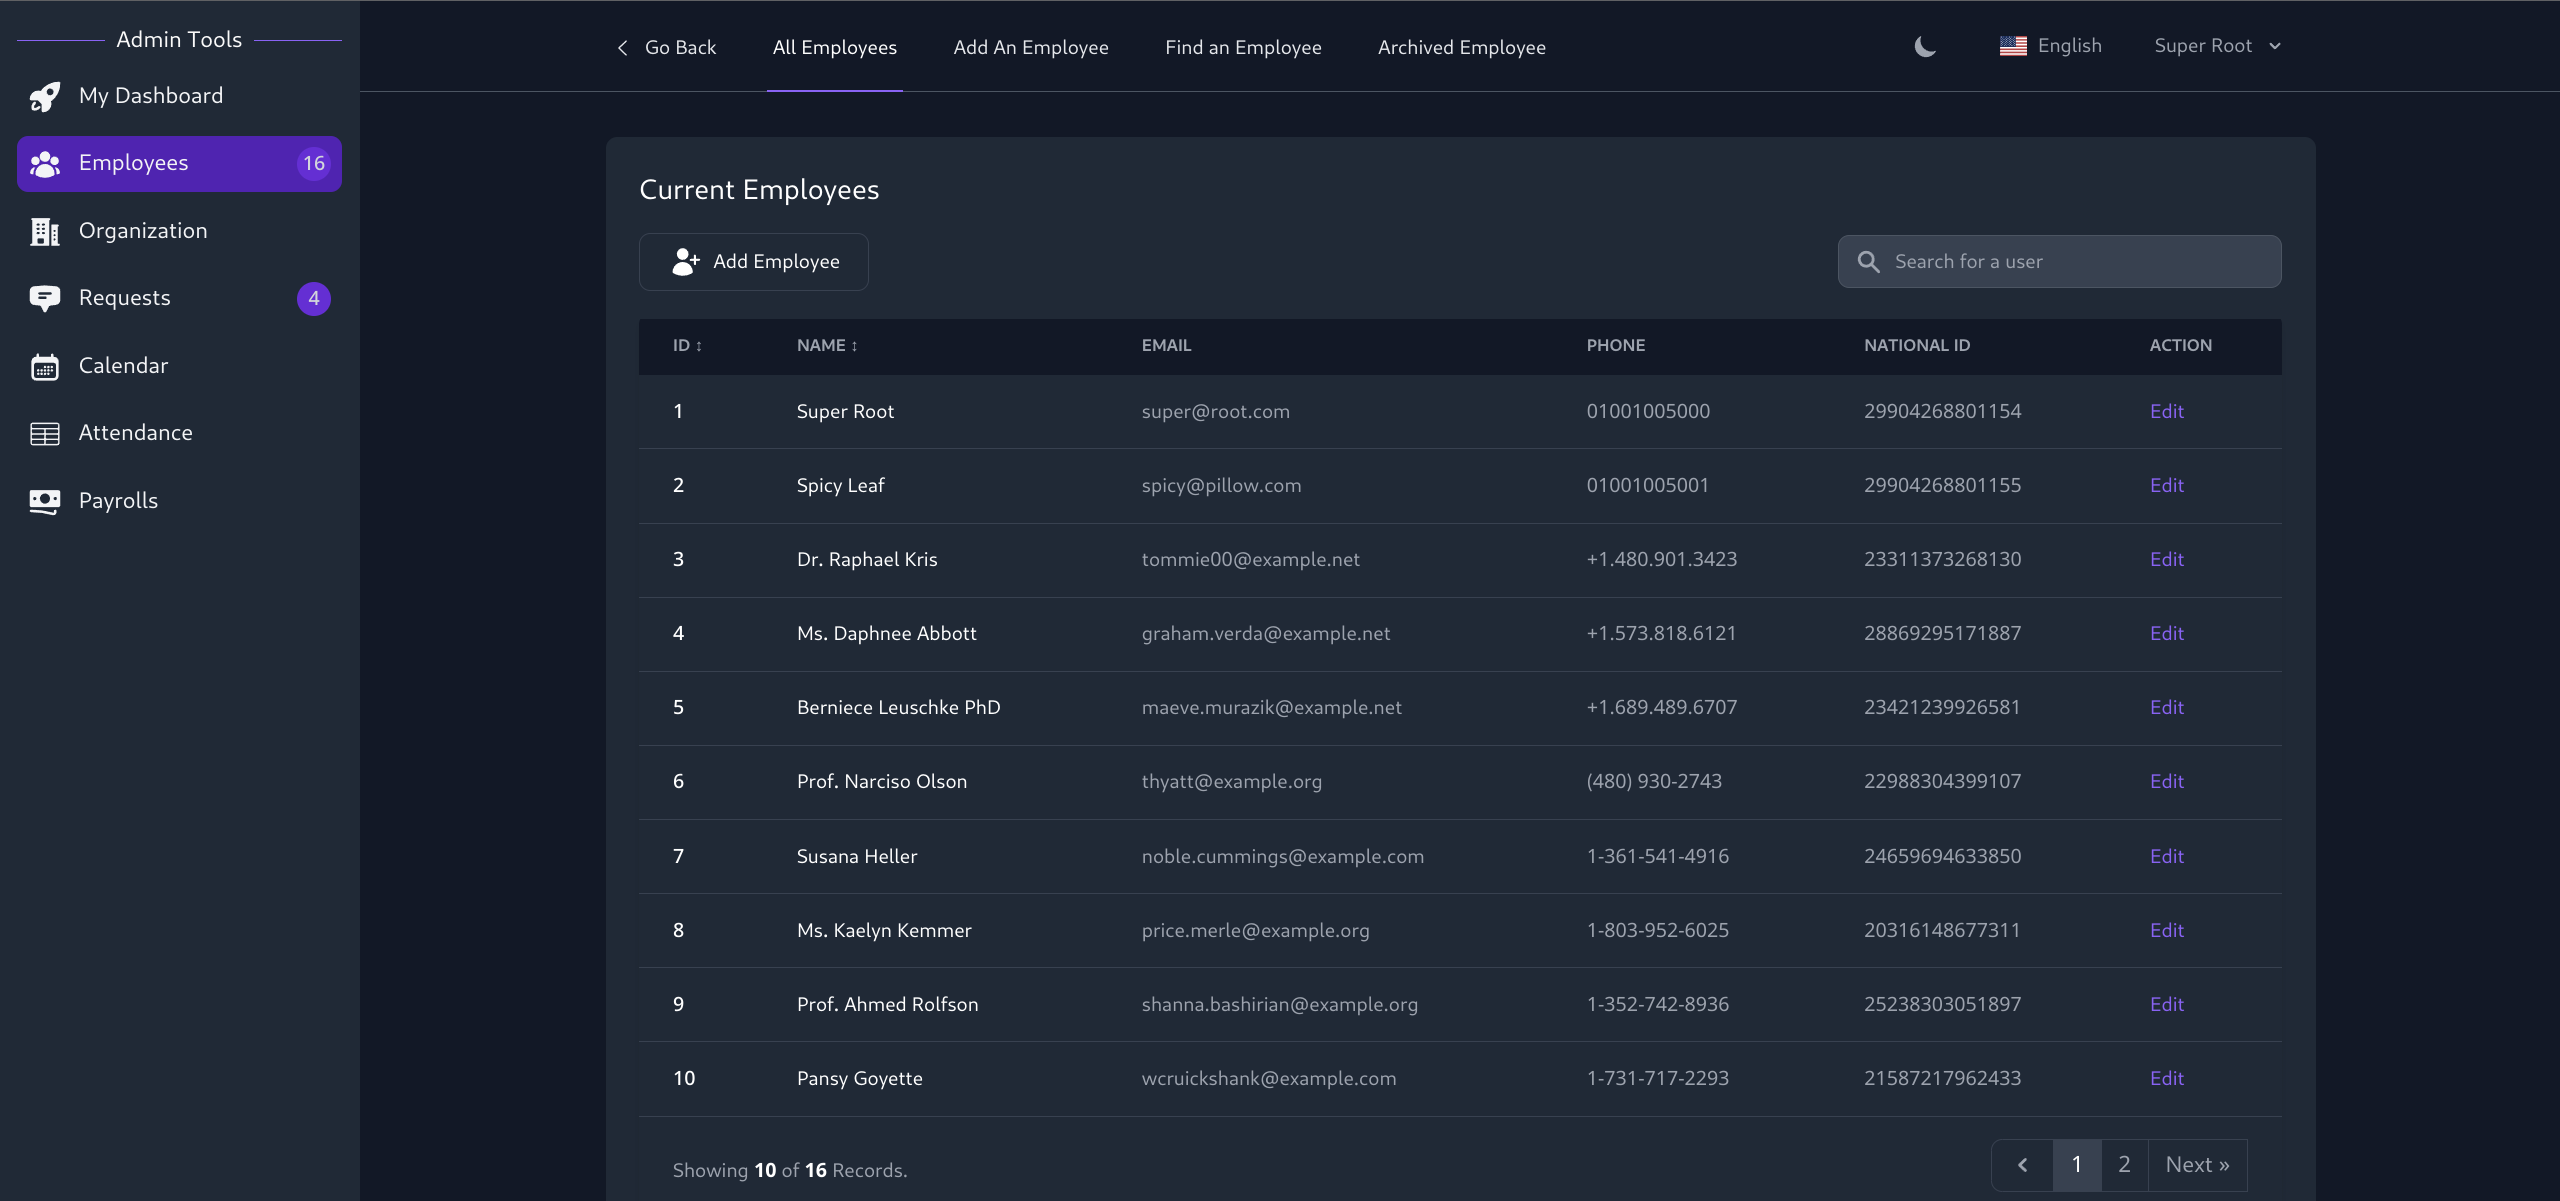The image size is (2560, 1201).
Task: Sort the table by NAME column
Action: (827, 346)
